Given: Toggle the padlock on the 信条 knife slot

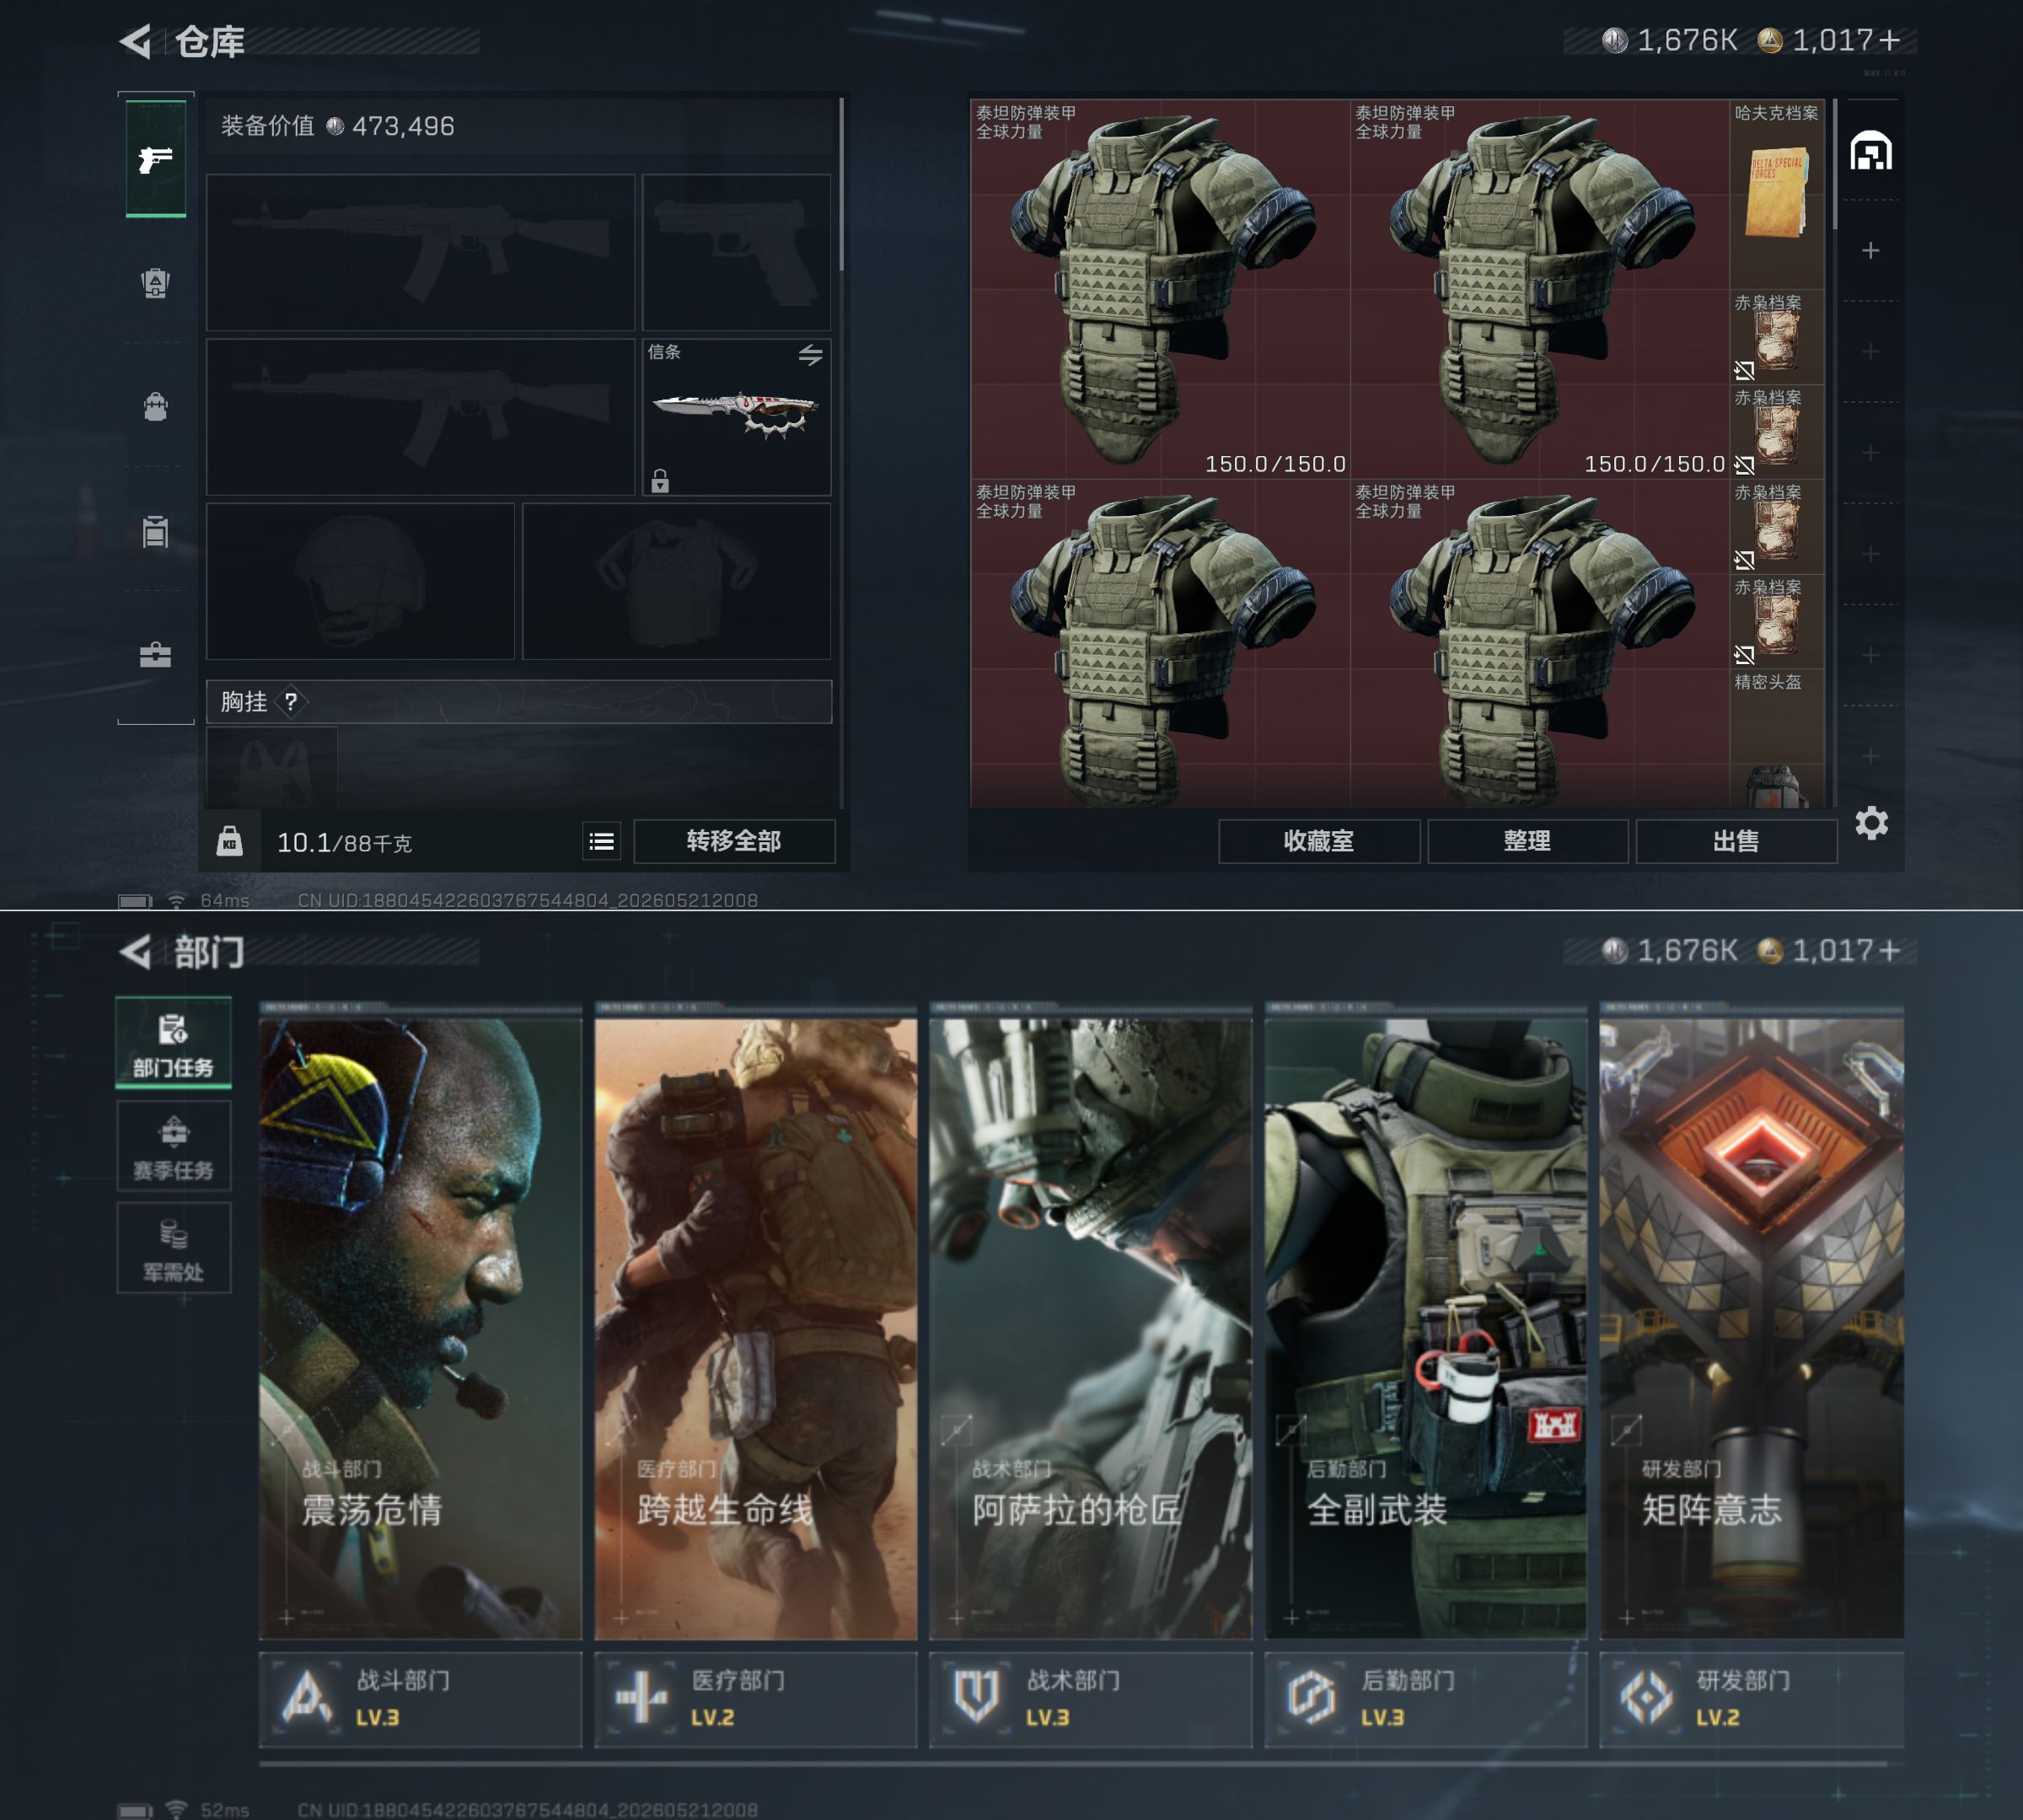Looking at the screenshot, I should (x=660, y=481).
